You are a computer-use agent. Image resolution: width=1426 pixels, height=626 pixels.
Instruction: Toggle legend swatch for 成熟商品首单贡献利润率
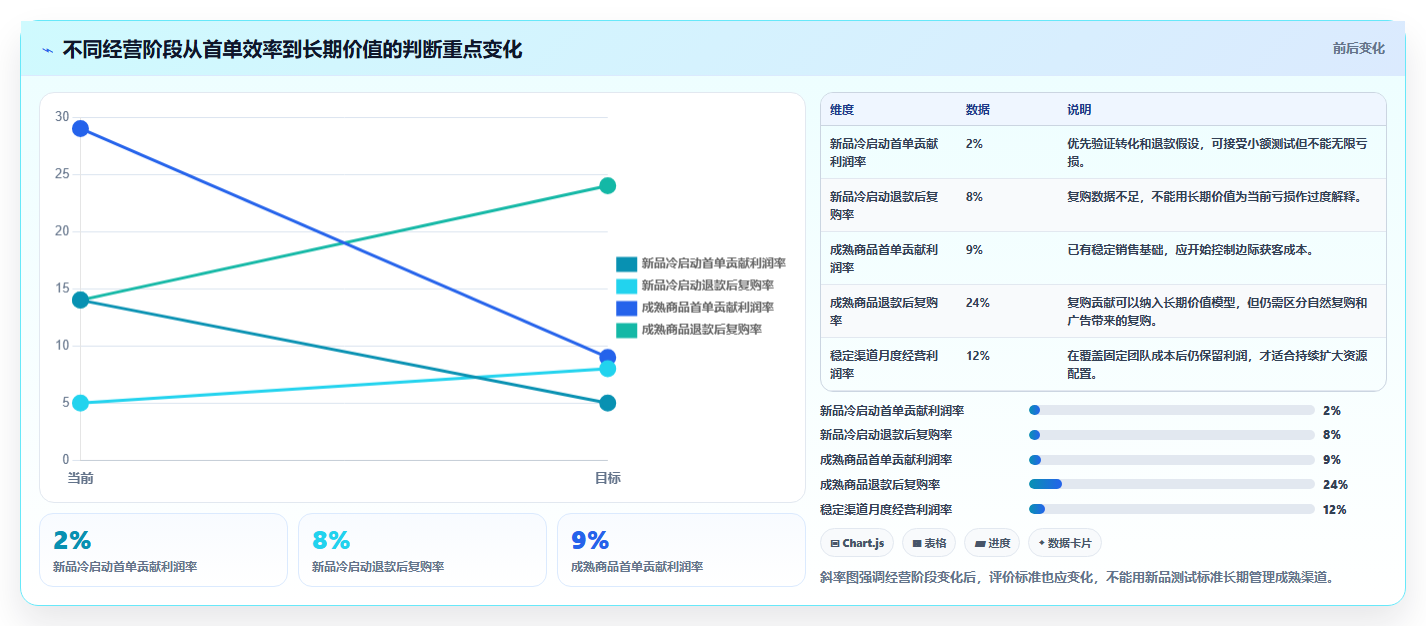626,308
